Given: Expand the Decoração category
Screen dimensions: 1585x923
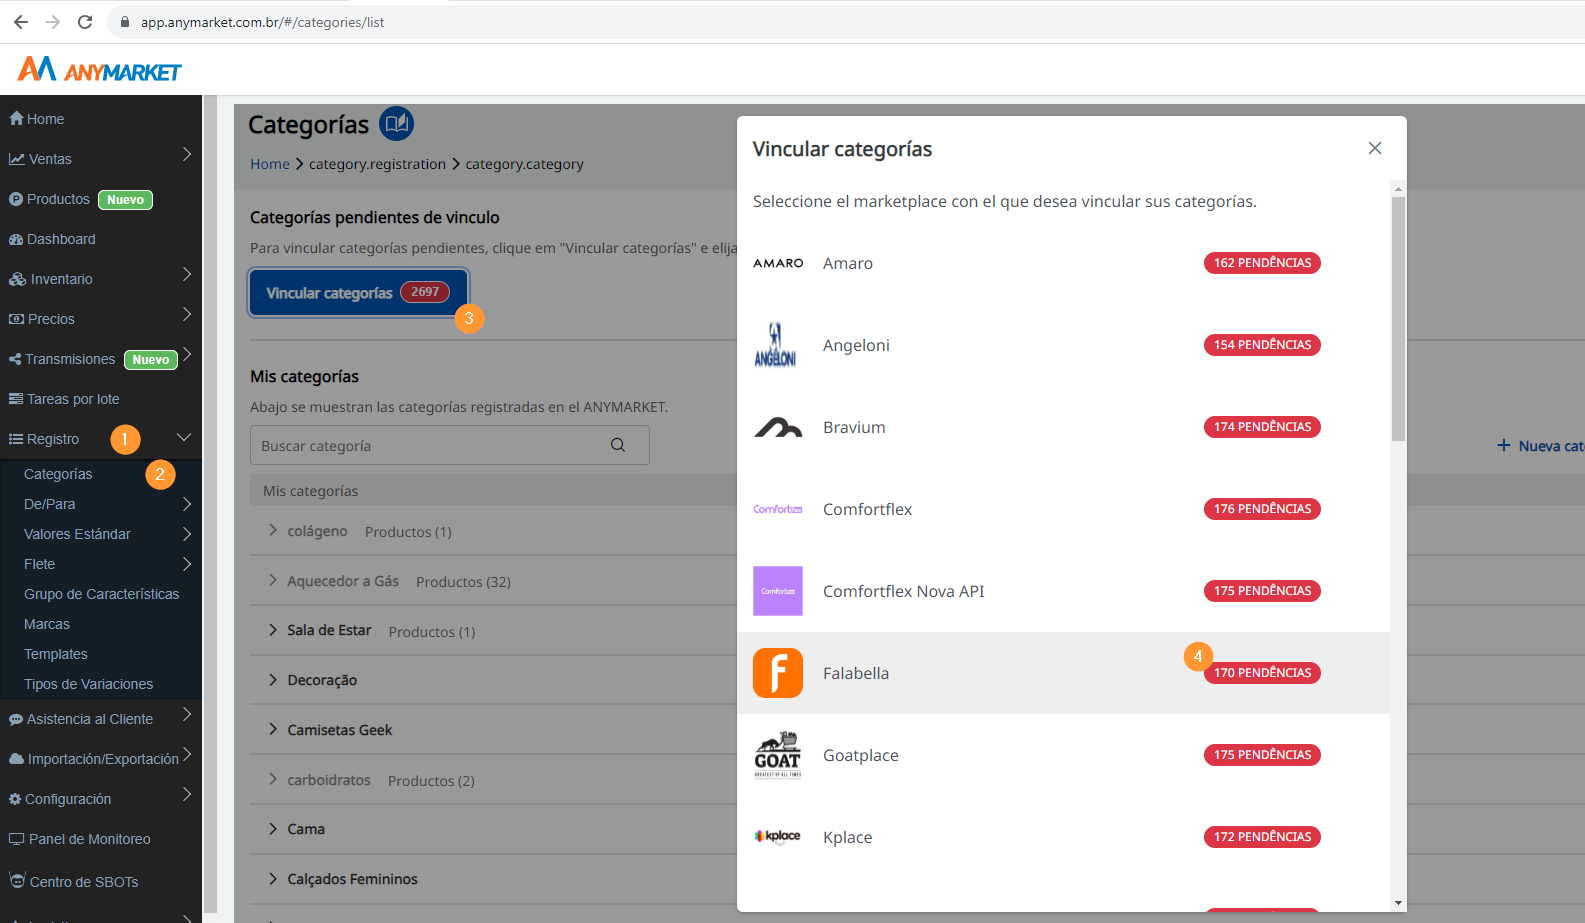Looking at the screenshot, I should [x=273, y=680].
